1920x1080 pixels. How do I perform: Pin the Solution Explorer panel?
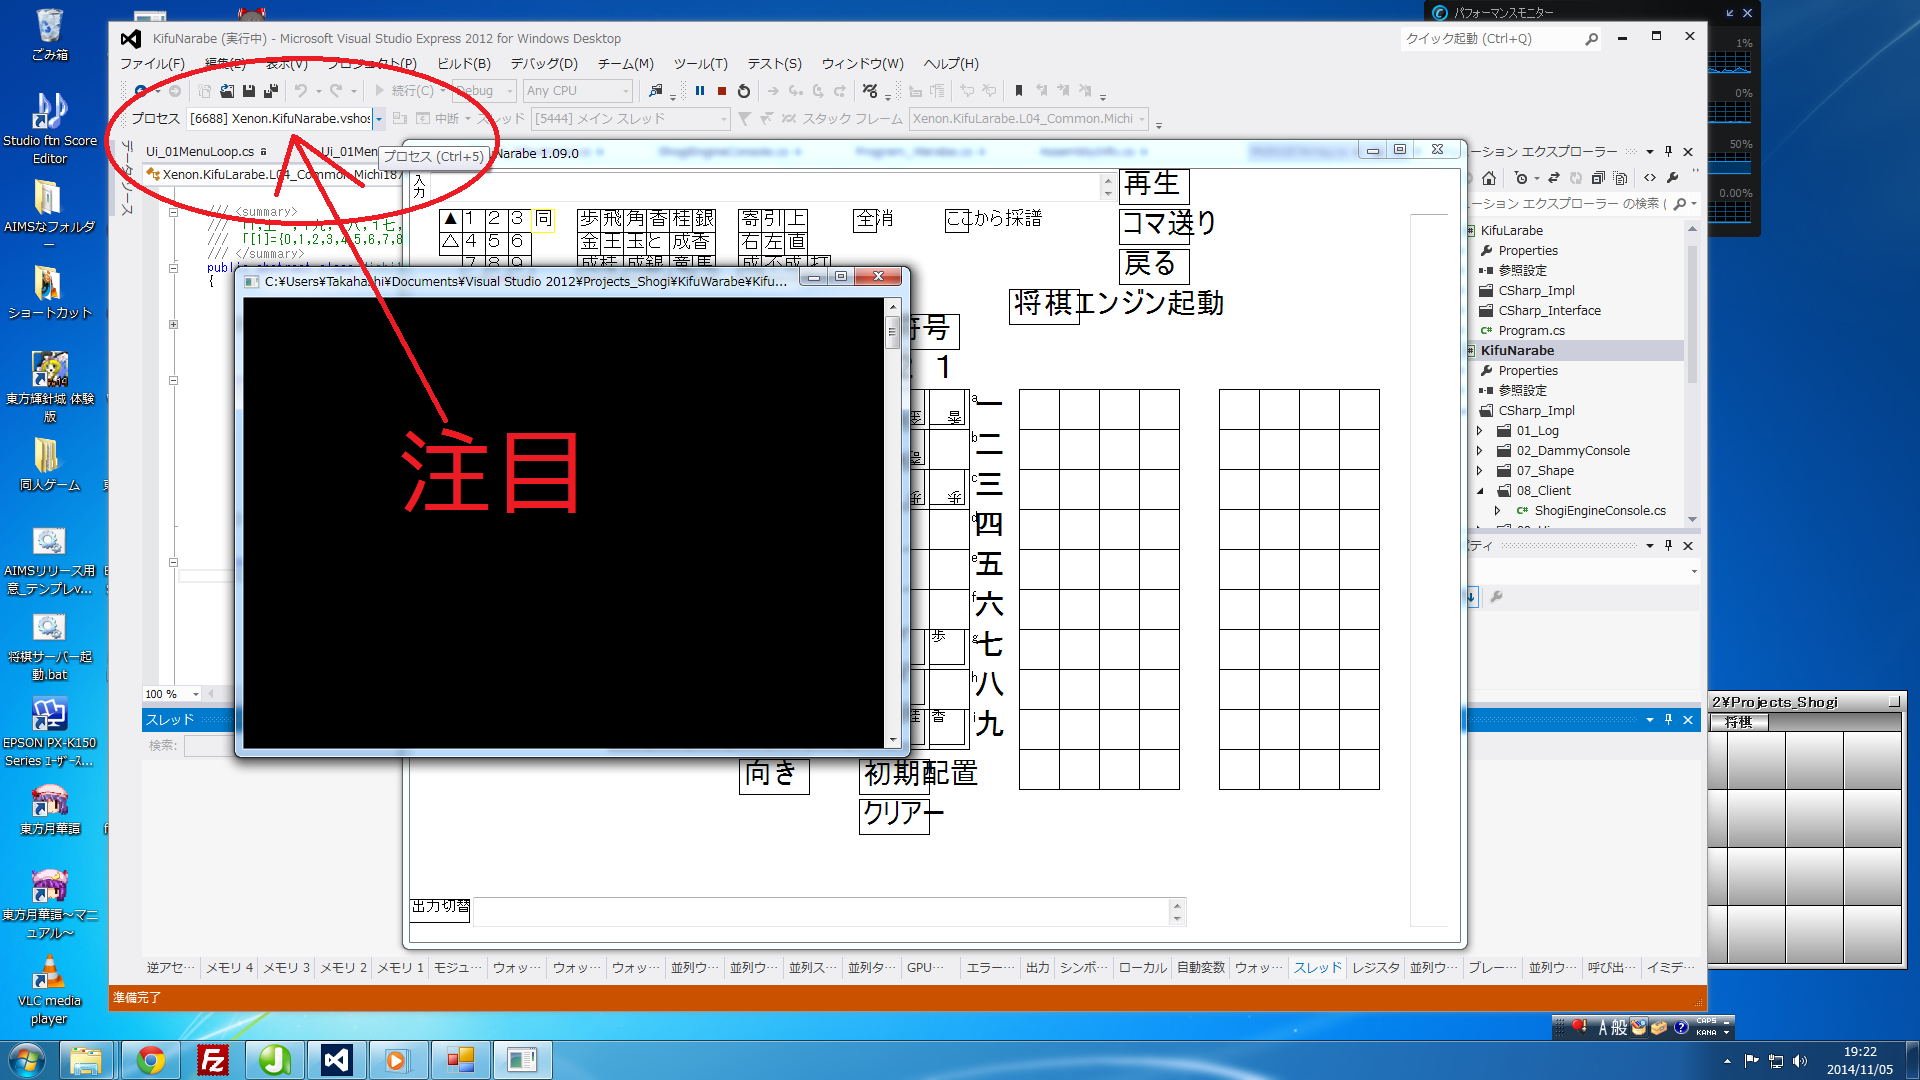[x=1668, y=152]
